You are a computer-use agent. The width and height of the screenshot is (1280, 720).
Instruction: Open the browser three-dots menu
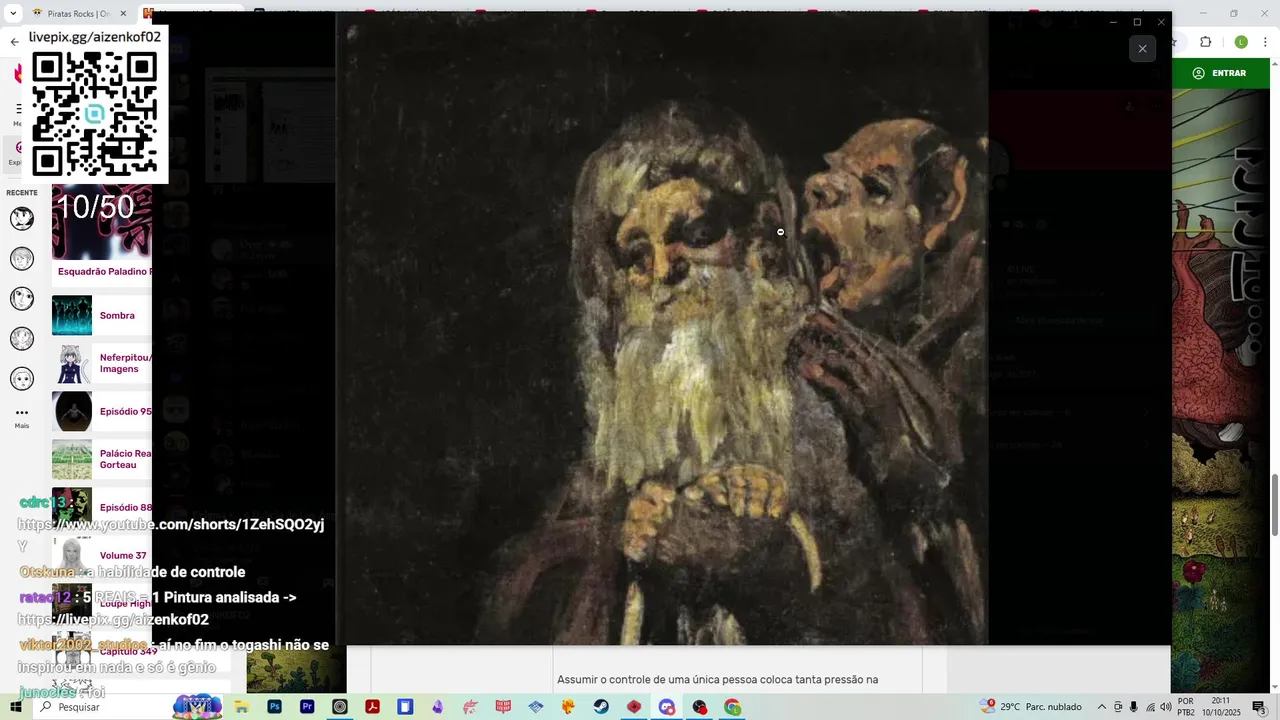[1266, 42]
